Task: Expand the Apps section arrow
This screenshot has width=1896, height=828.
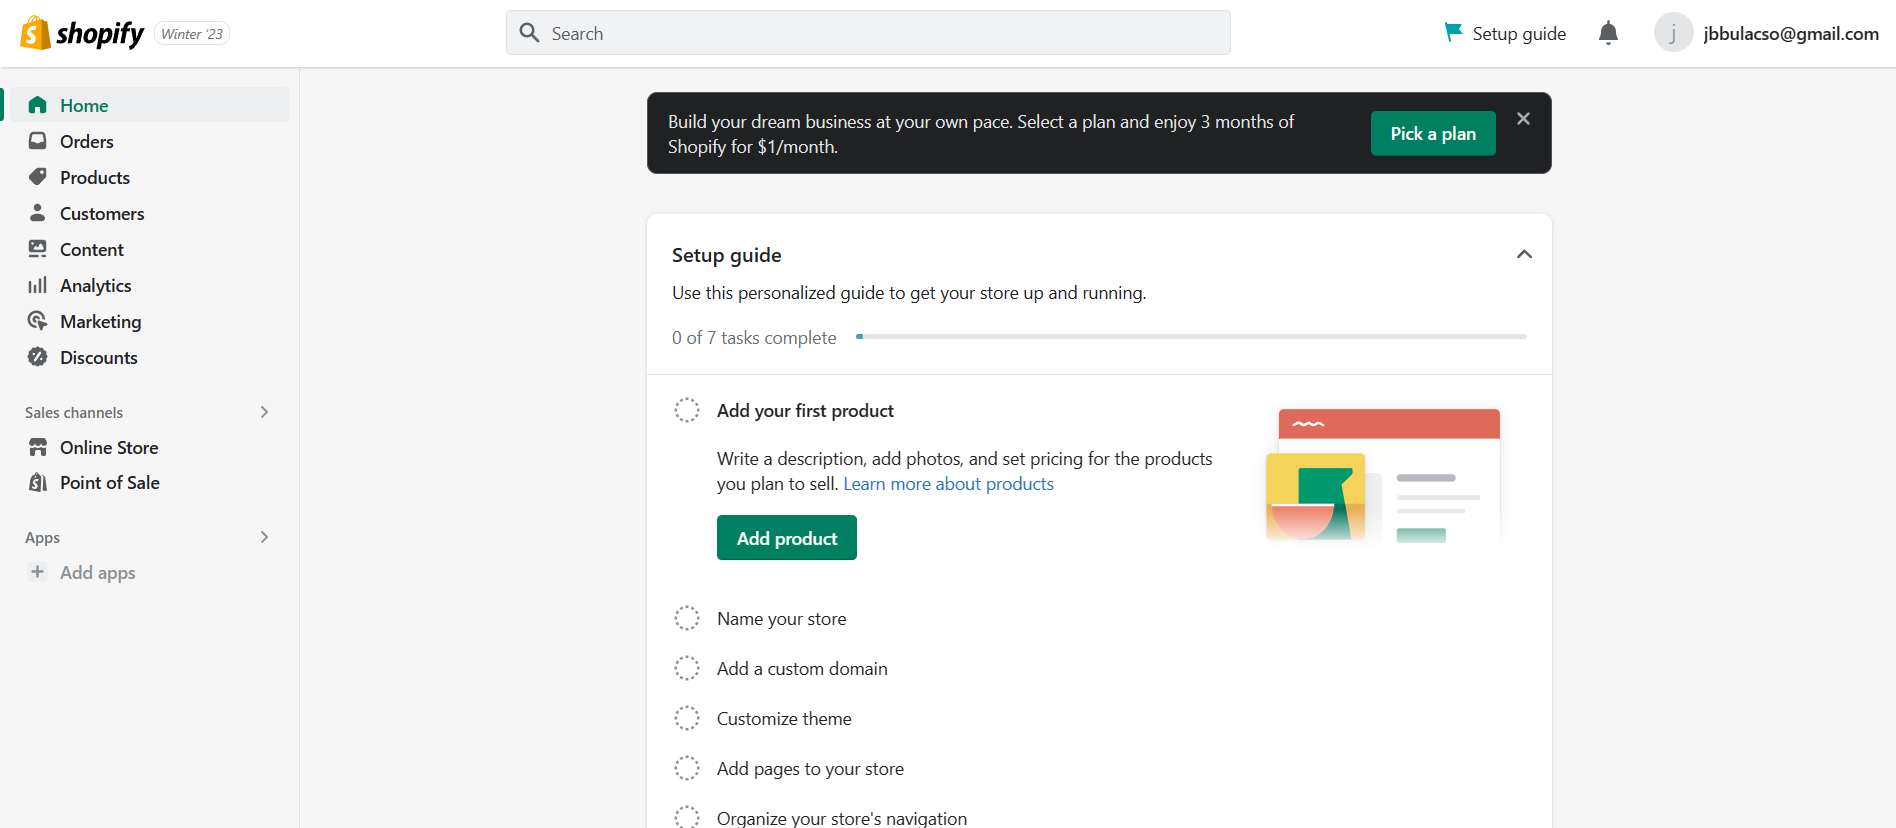Action: 264,537
